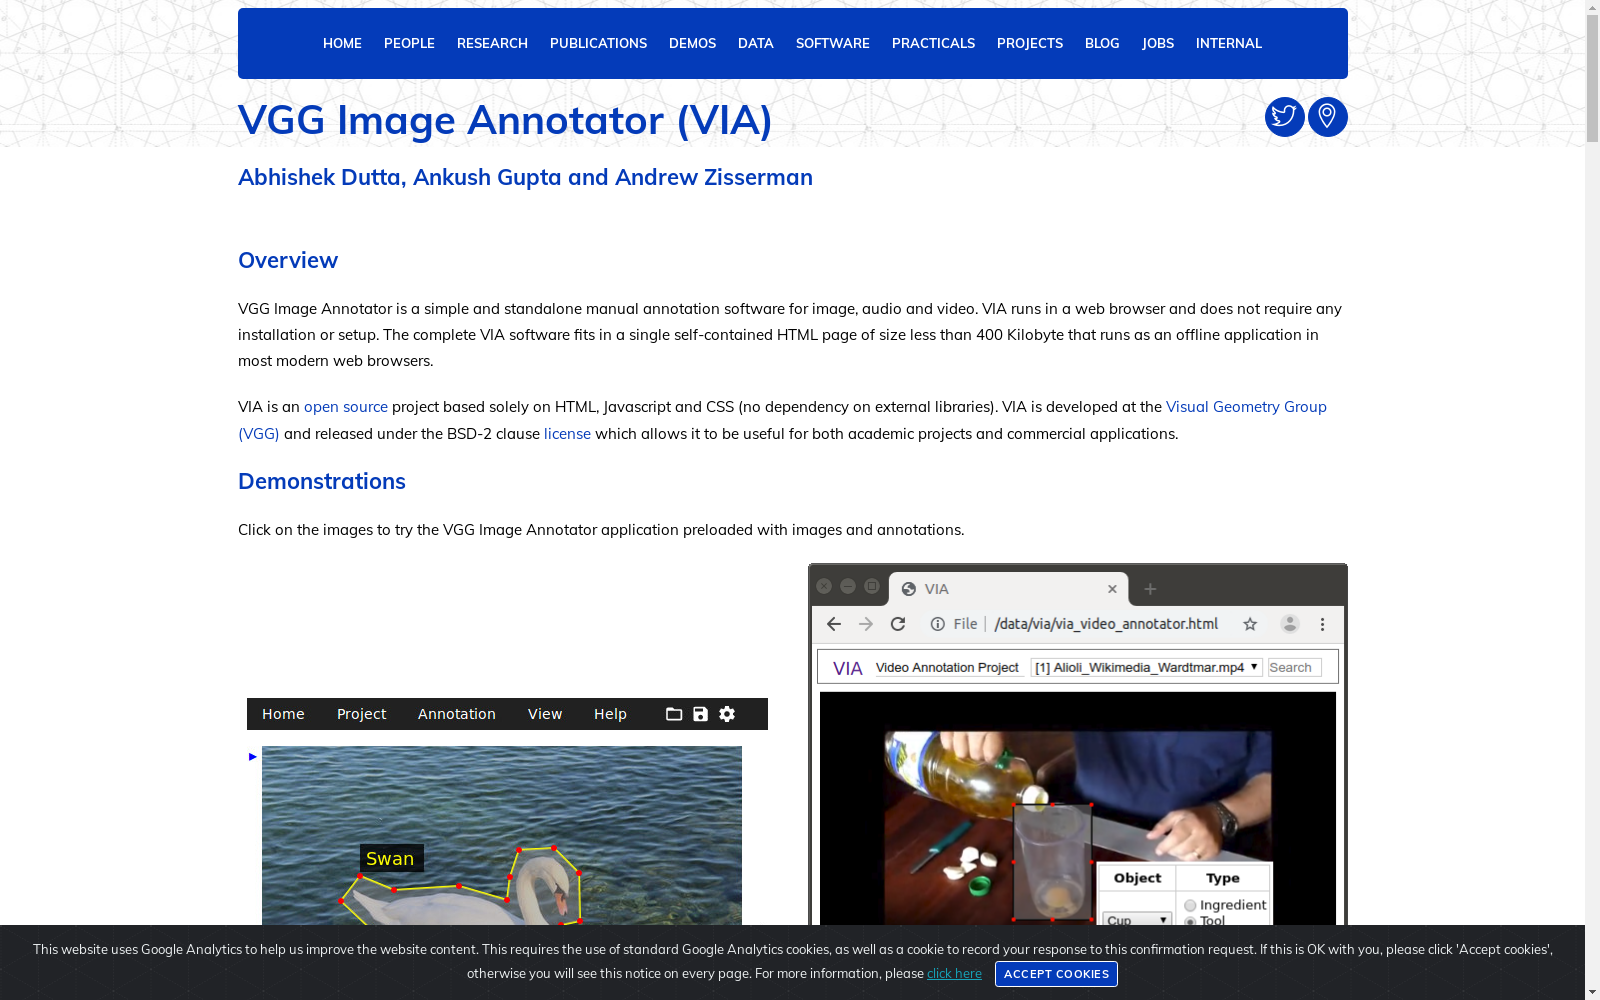Select the Ingredient radio button
This screenshot has height=1000, width=1600.
point(1189,904)
